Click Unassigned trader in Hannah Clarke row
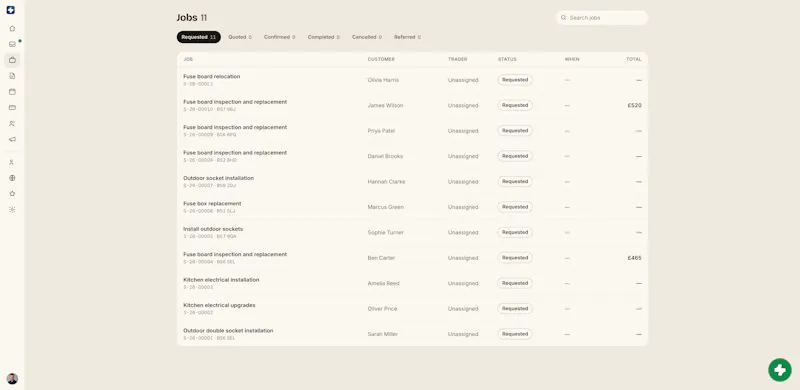The image size is (800, 390). coord(463,182)
